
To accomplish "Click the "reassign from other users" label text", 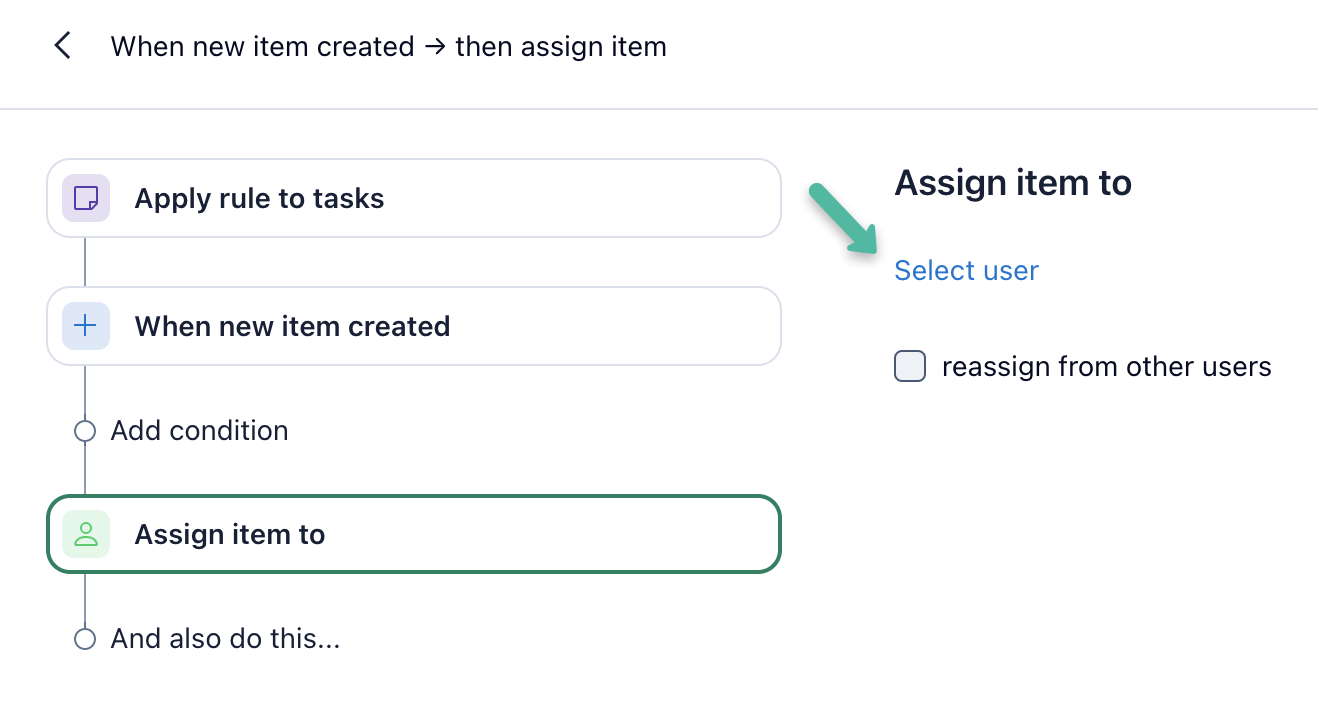I will (x=1106, y=367).
